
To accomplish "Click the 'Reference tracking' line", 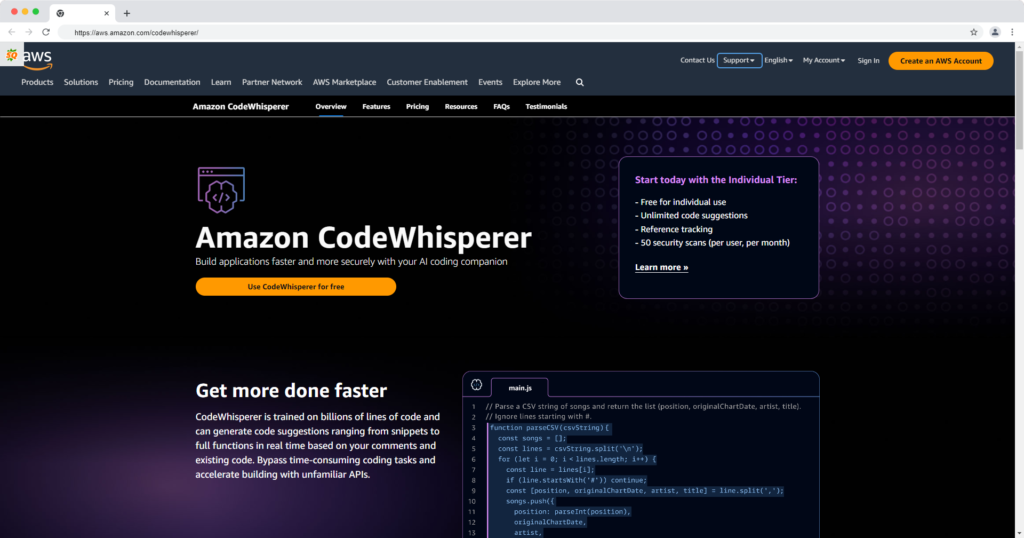I will [x=674, y=229].
